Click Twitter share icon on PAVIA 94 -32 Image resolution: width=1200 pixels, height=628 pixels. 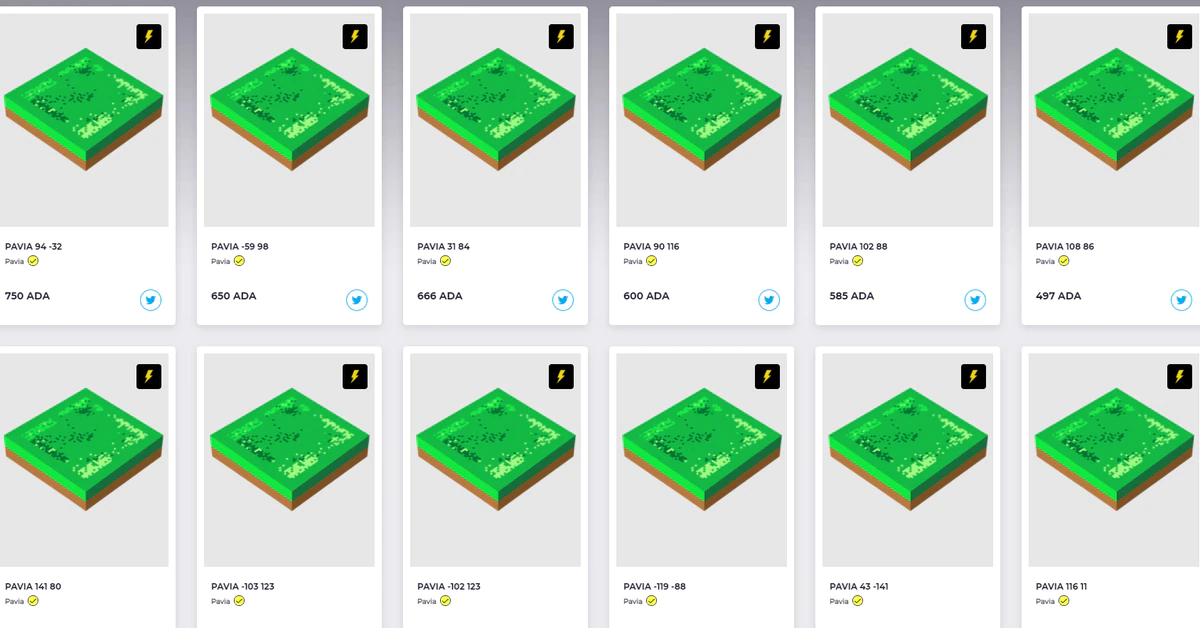click(x=151, y=299)
